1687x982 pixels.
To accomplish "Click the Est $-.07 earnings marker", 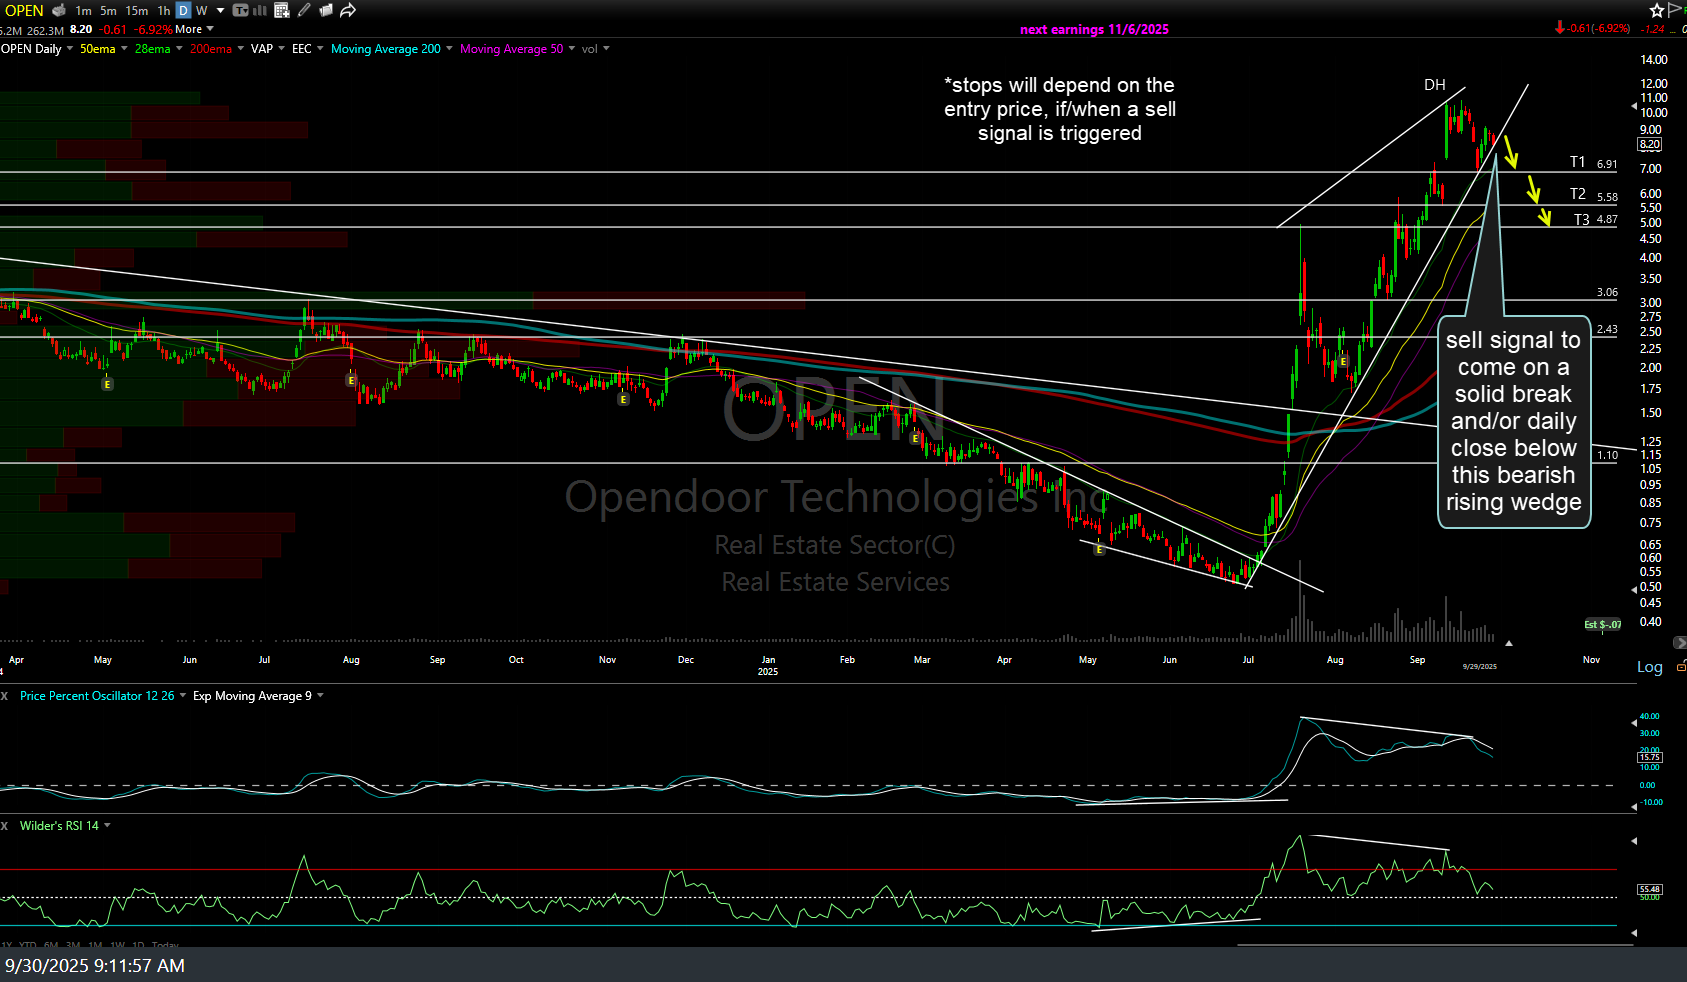I will pyautogui.click(x=1602, y=624).
